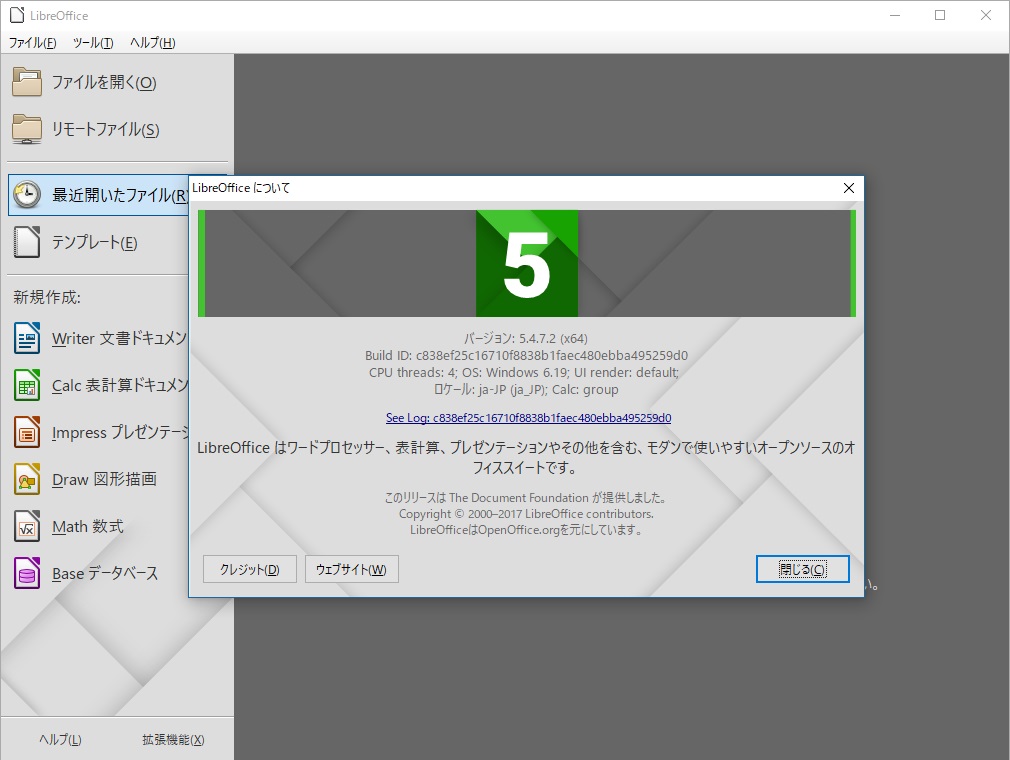Open the See Log build link
This screenshot has width=1010, height=760.
(528, 417)
